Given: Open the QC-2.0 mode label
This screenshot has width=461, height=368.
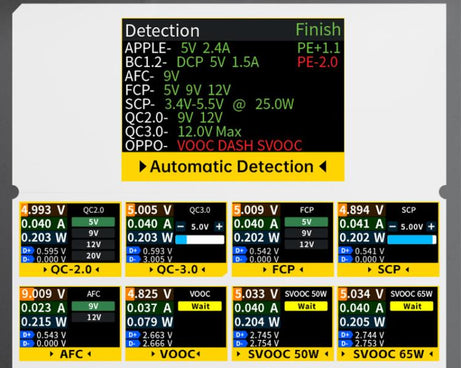Looking at the screenshot, I should pos(71,270).
